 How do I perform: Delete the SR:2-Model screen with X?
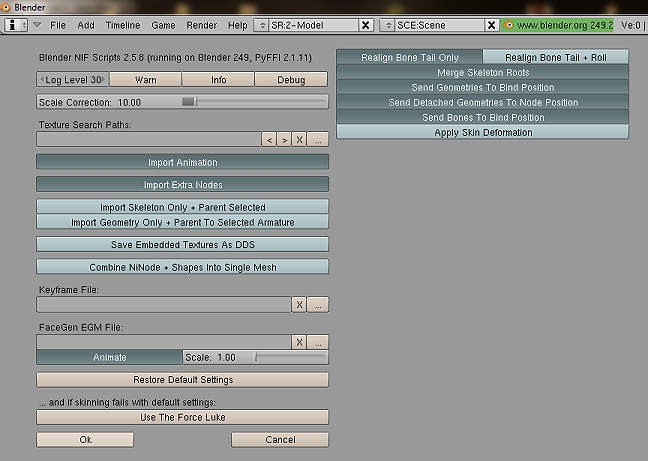366,25
